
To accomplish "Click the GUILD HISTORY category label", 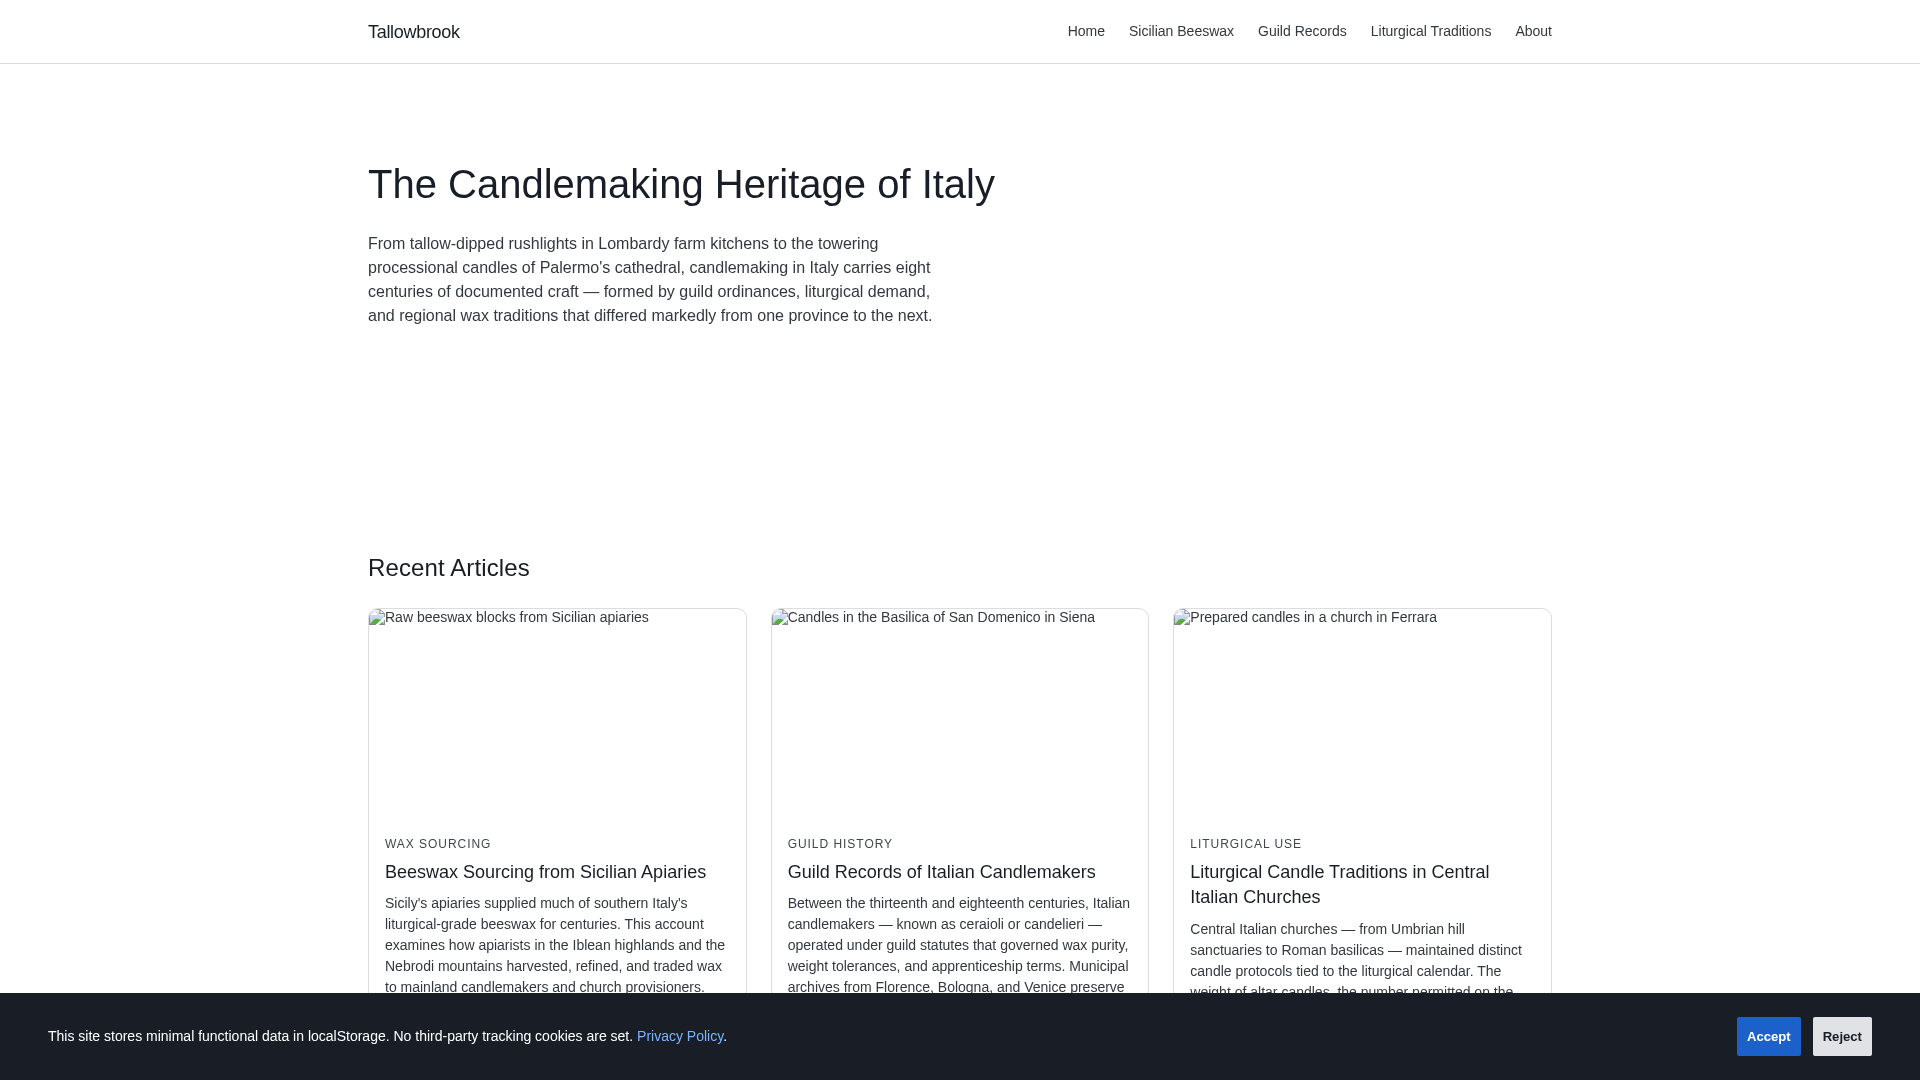I will click(x=840, y=844).
